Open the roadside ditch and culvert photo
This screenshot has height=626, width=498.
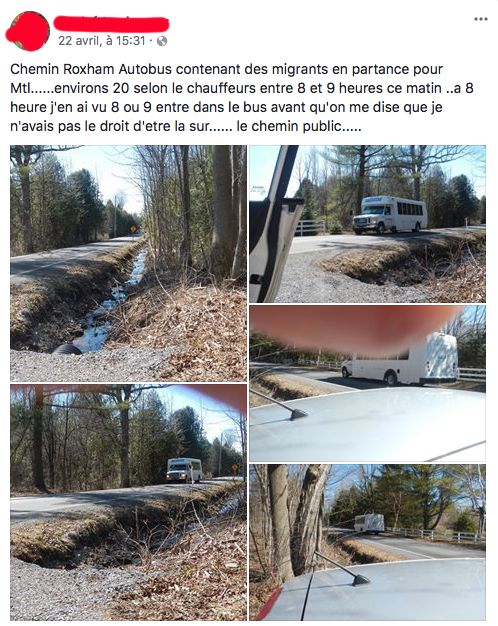pos(129,263)
